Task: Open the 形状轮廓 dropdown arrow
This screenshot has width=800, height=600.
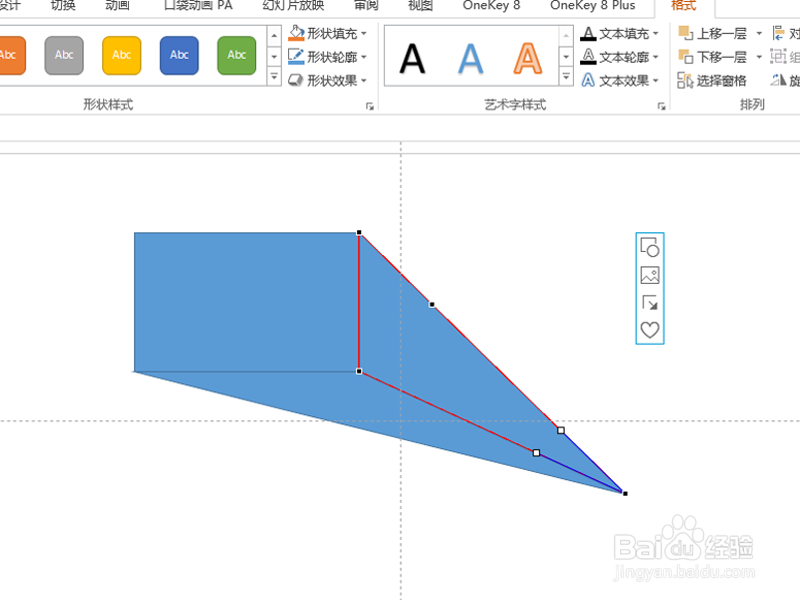Action: (x=364, y=57)
